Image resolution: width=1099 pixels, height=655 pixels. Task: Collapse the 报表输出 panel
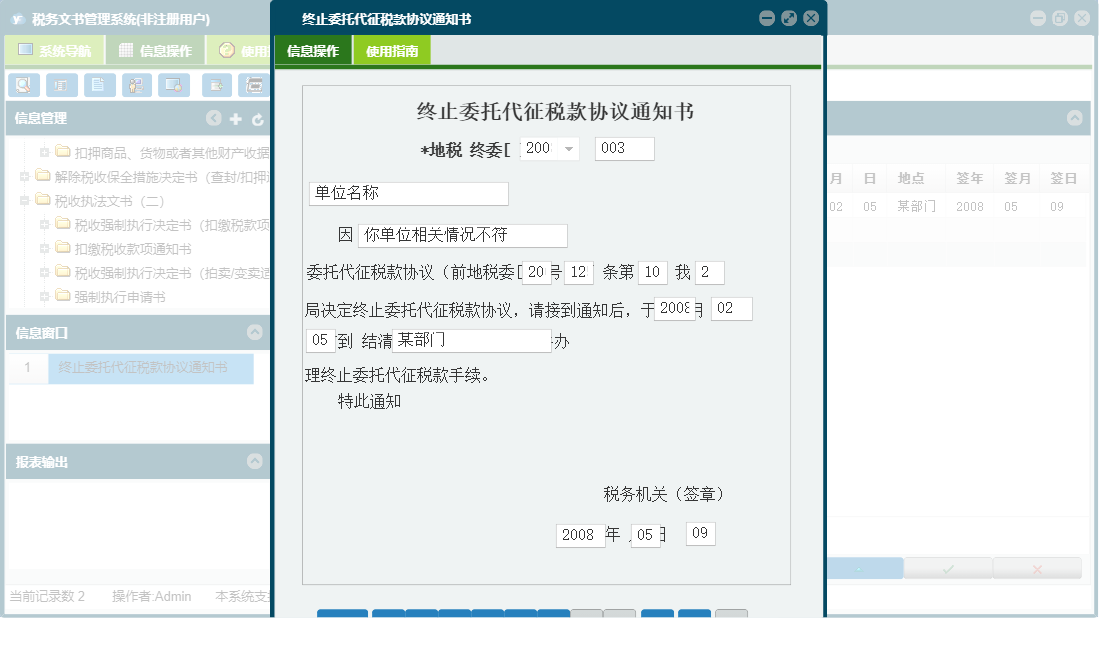pos(254,461)
